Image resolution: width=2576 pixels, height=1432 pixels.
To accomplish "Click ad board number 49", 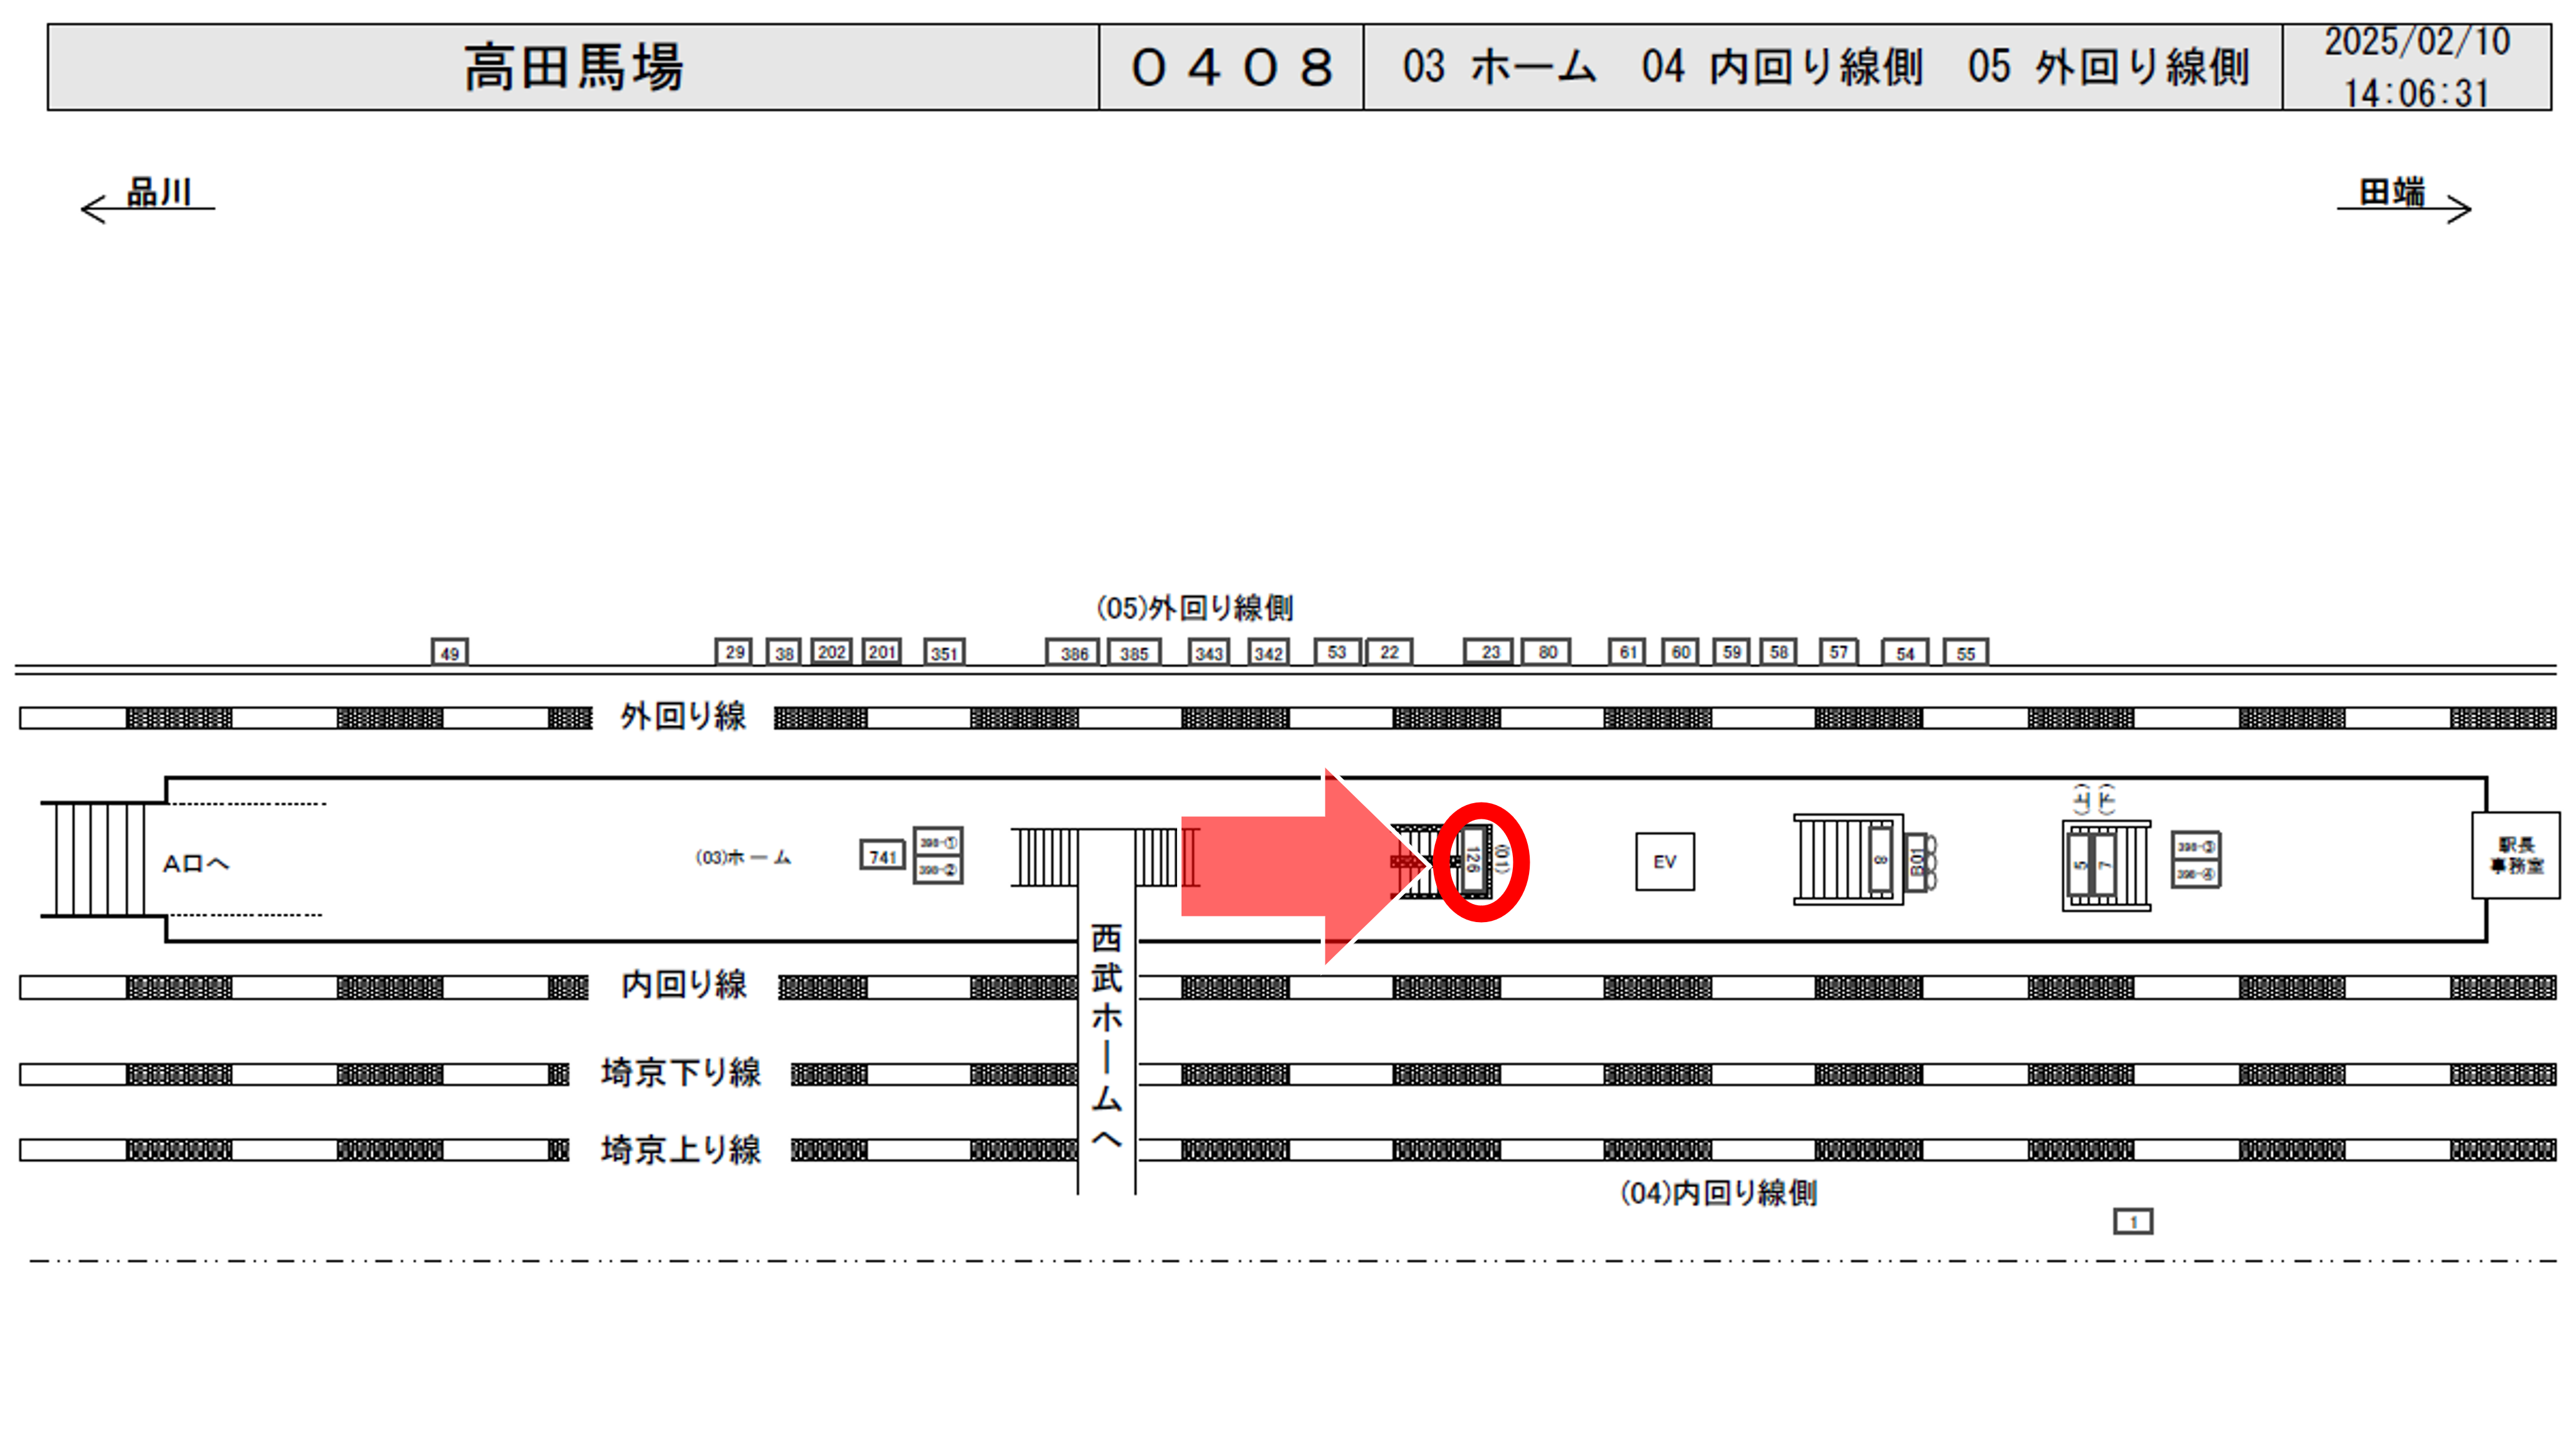I will tap(450, 653).
